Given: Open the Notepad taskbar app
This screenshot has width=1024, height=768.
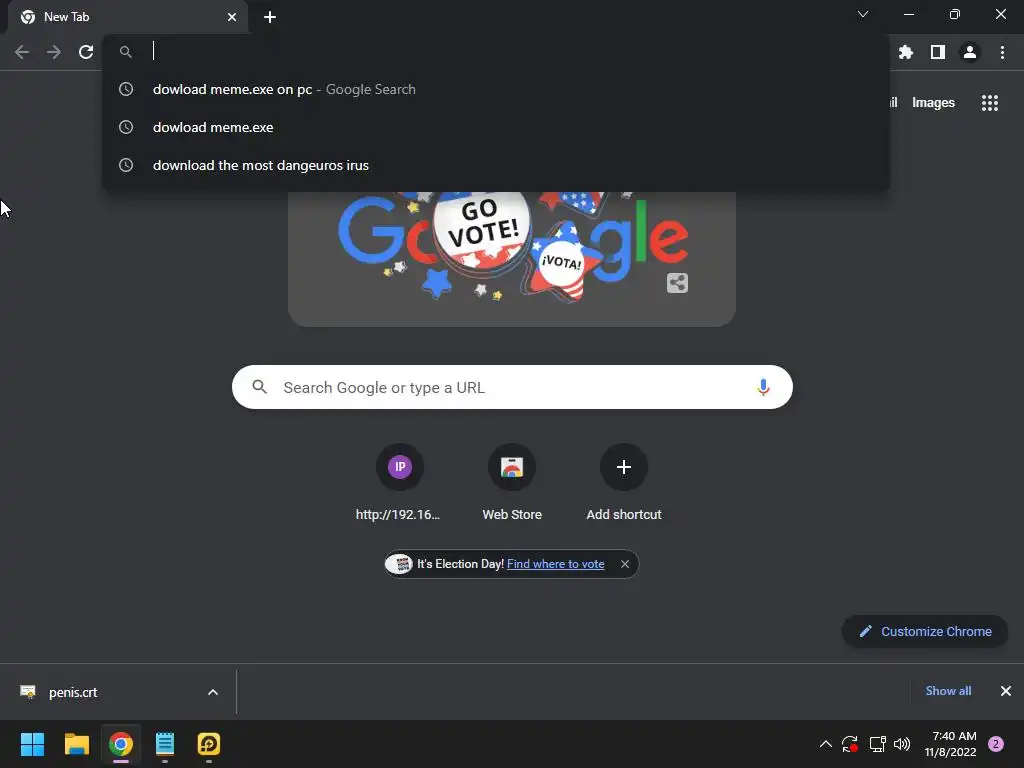Looking at the screenshot, I should tap(165, 744).
